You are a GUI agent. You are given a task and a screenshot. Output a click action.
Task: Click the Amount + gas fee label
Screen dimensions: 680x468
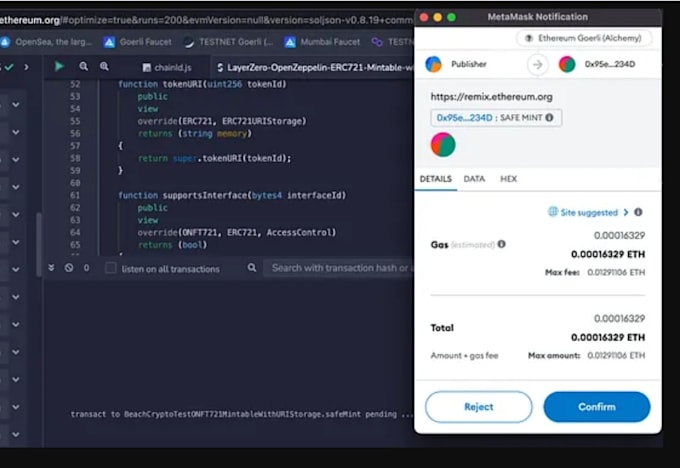464,356
